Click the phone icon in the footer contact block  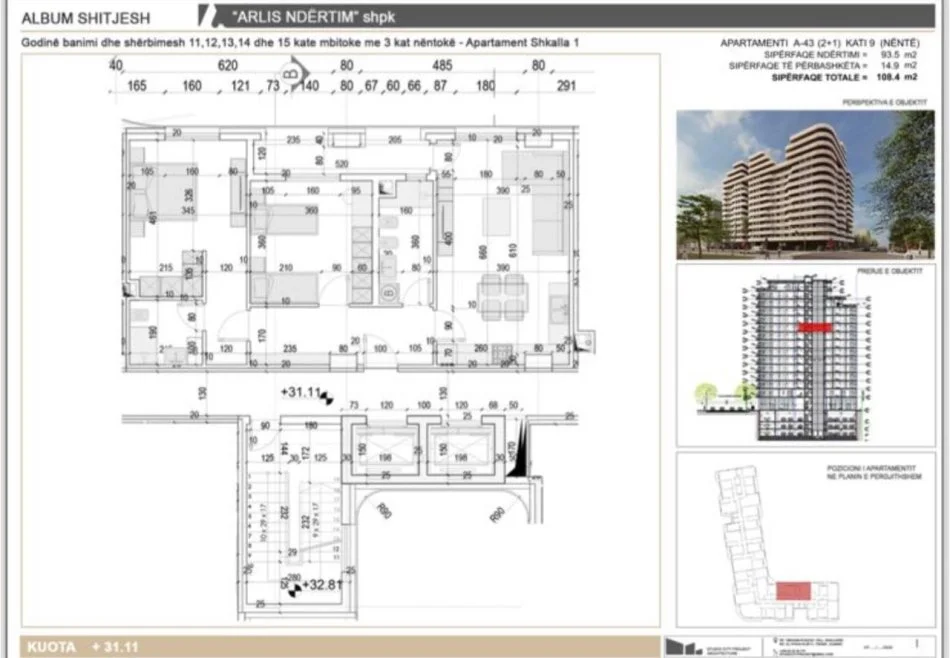click(775, 651)
